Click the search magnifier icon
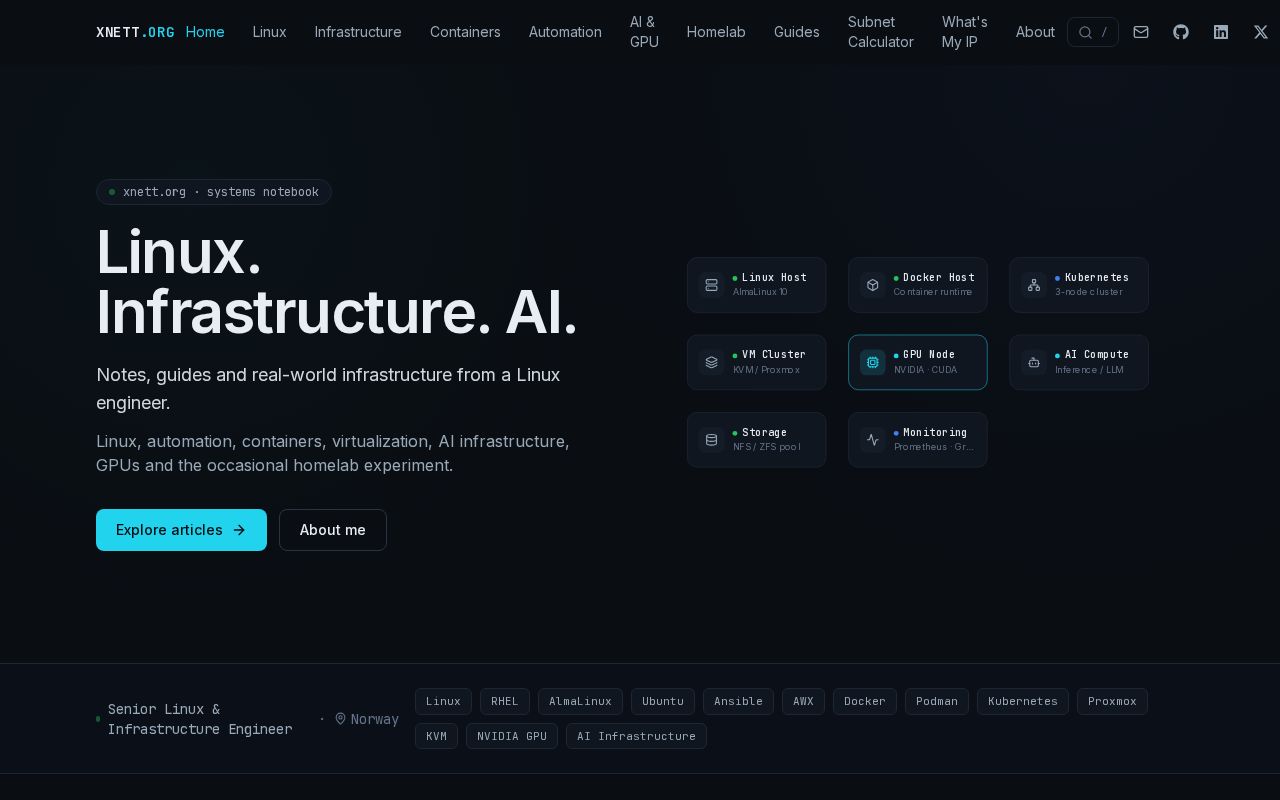The width and height of the screenshot is (1280, 800). pyautogui.click(x=1085, y=32)
